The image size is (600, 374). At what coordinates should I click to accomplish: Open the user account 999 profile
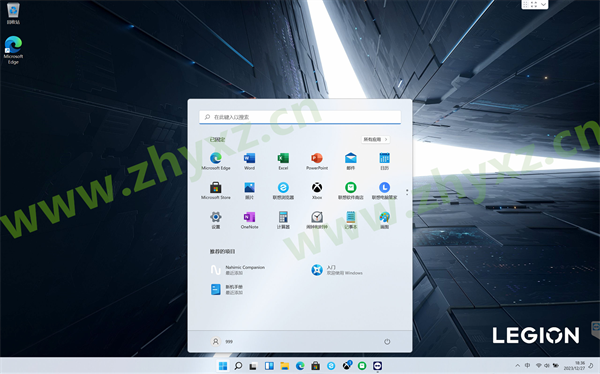point(222,341)
